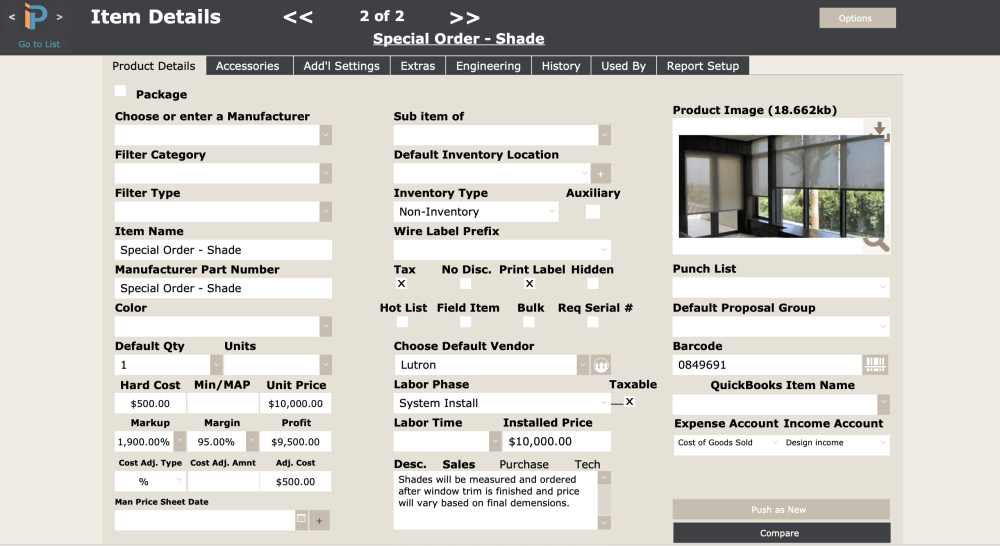Image resolution: width=1000 pixels, height=546 pixels.
Task: Select the Tech description tab
Action: click(x=587, y=464)
